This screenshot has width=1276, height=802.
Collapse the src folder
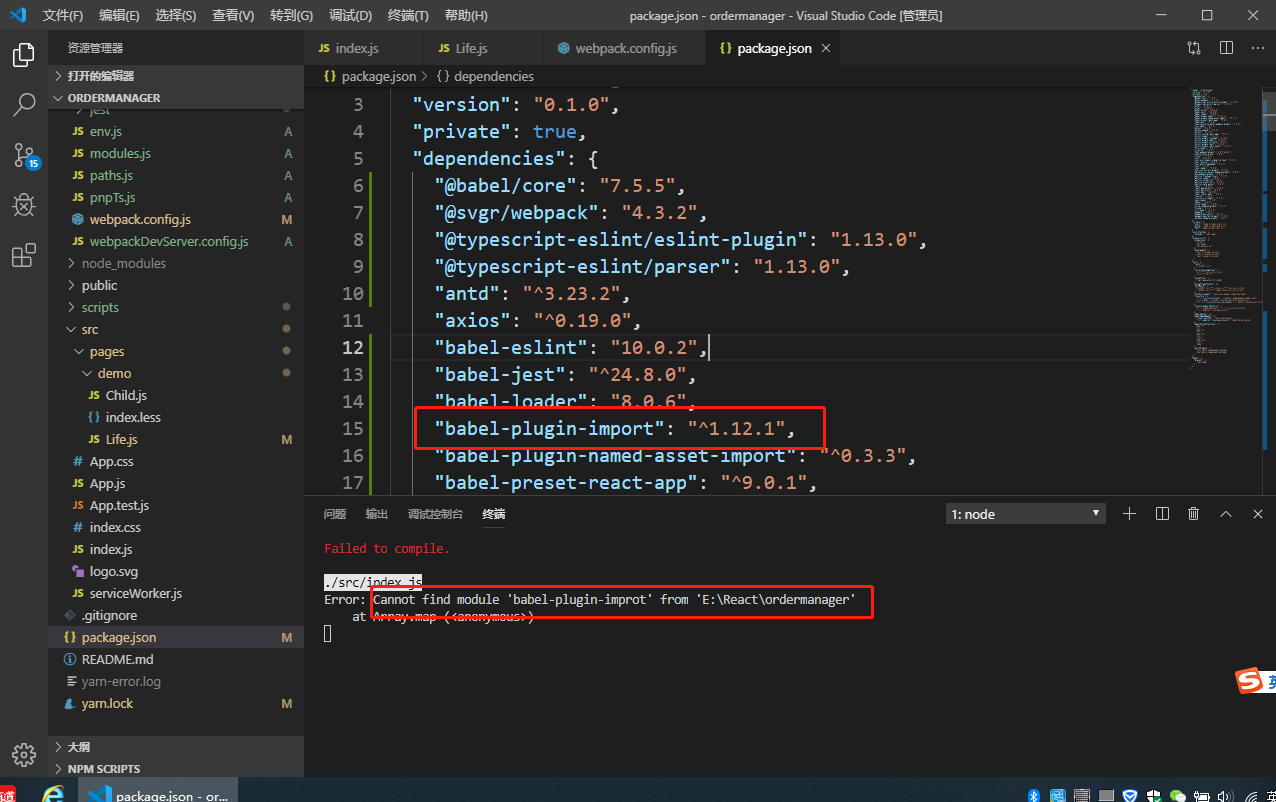click(176, 329)
